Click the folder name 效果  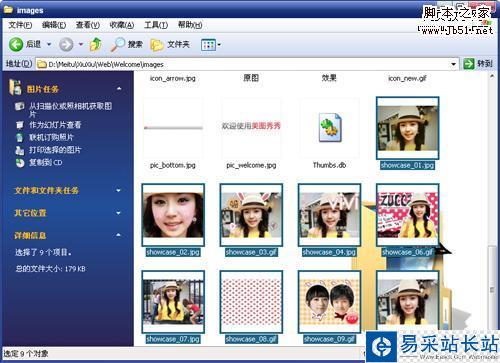point(329,78)
